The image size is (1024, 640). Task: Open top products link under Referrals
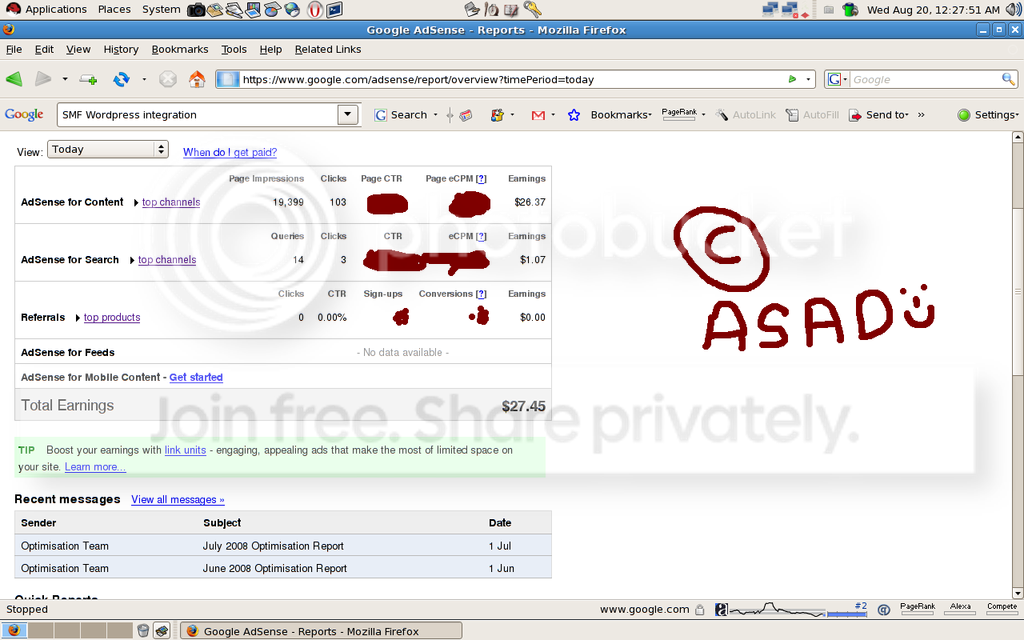coord(112,317)
